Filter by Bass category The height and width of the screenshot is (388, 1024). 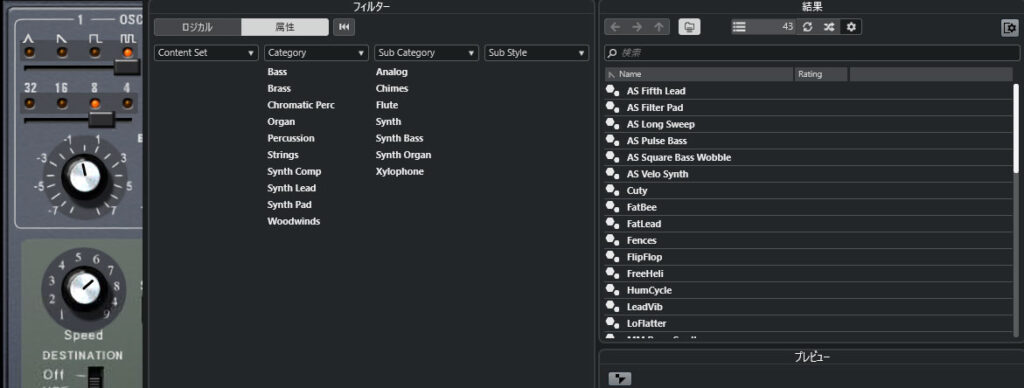click(277, 72)
